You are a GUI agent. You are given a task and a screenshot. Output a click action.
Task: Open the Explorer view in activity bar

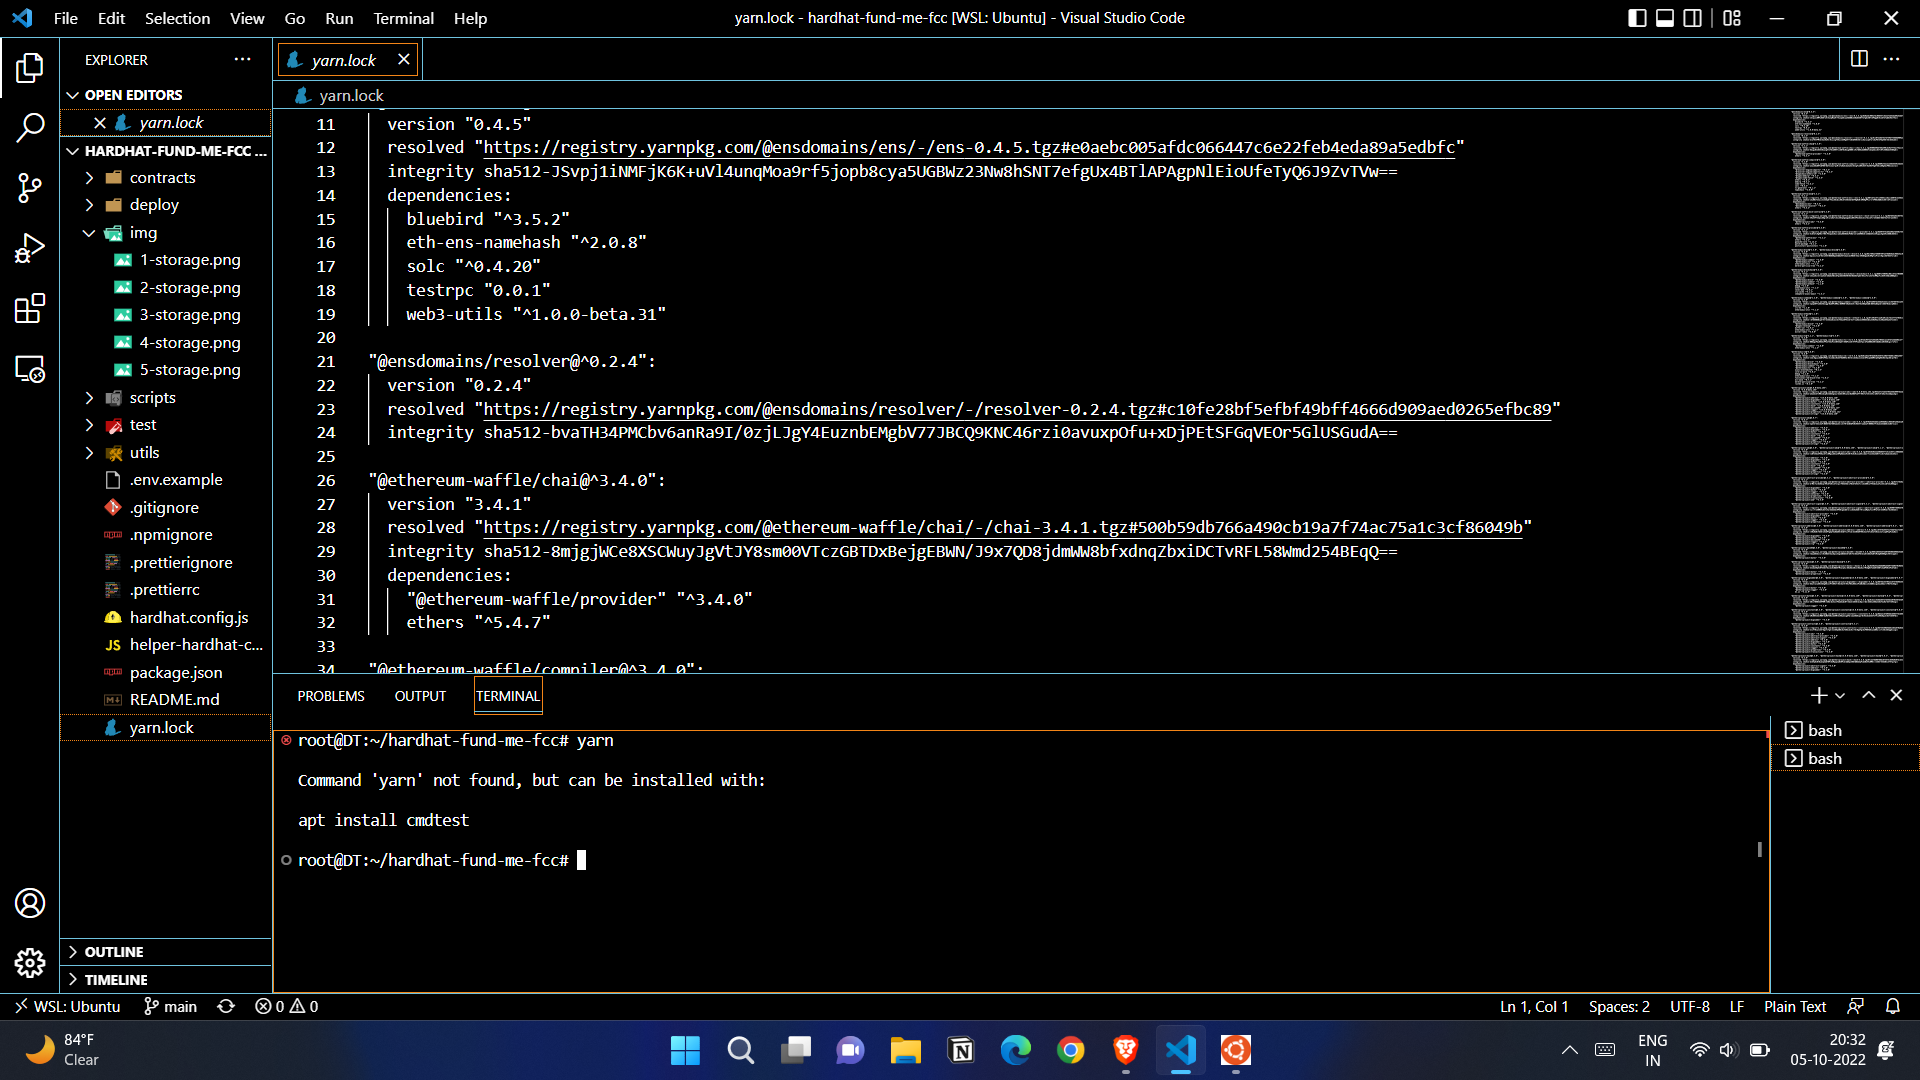pos(30,68)
